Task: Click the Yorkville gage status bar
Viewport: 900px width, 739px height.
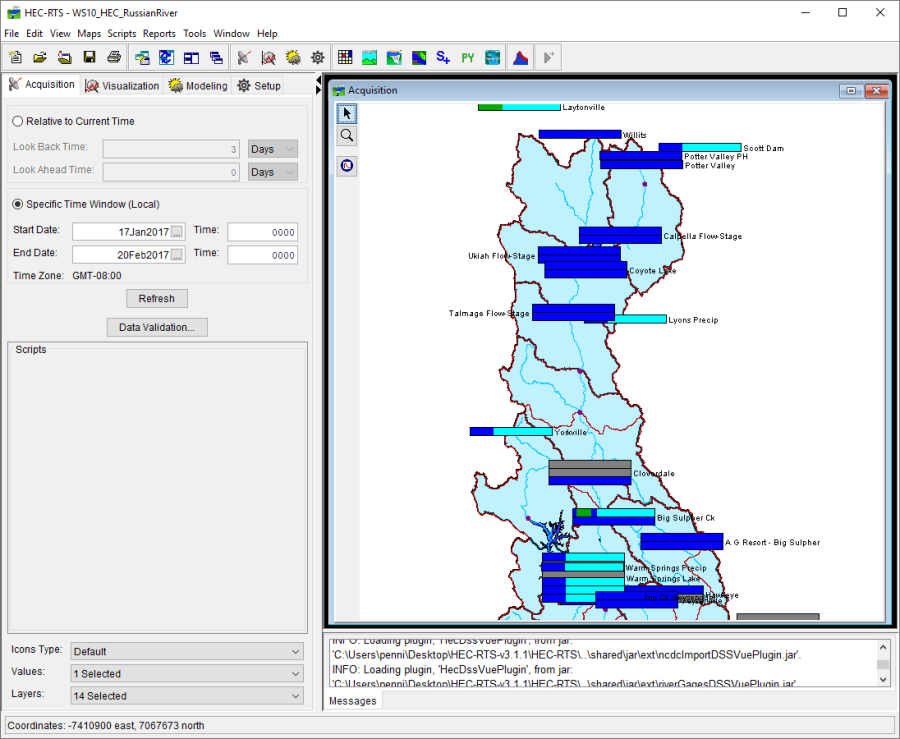Action: click(x=511, y=431)
